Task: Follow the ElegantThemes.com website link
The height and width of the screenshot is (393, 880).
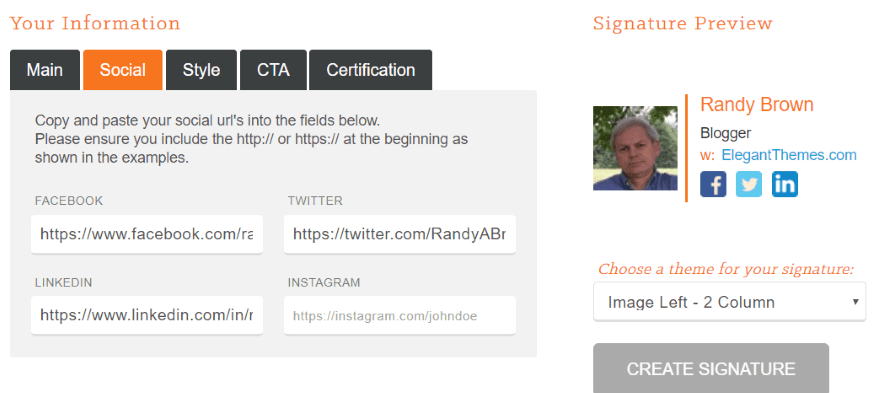Action: point(789,155)
